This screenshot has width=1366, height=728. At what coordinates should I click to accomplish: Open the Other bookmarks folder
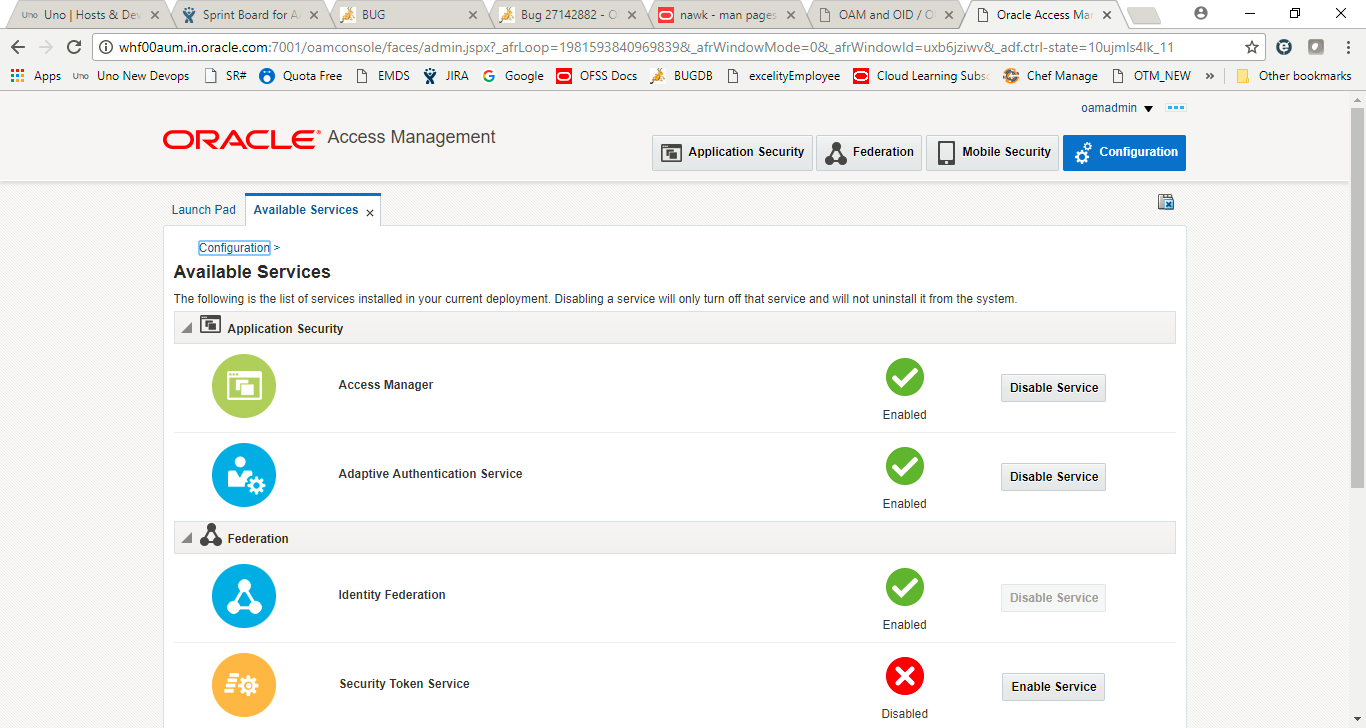pos(1293,76)
